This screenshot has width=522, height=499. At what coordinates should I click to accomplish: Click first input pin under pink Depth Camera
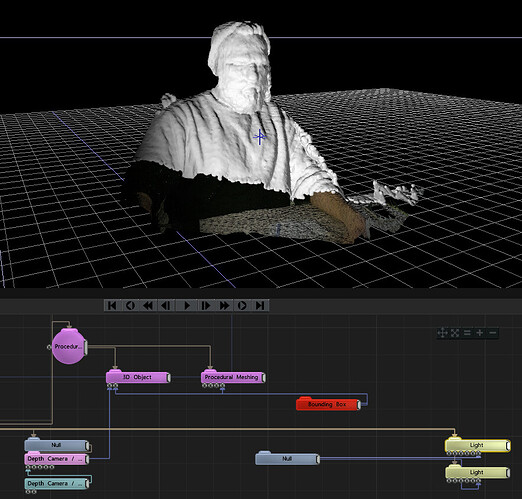(28, 467)
